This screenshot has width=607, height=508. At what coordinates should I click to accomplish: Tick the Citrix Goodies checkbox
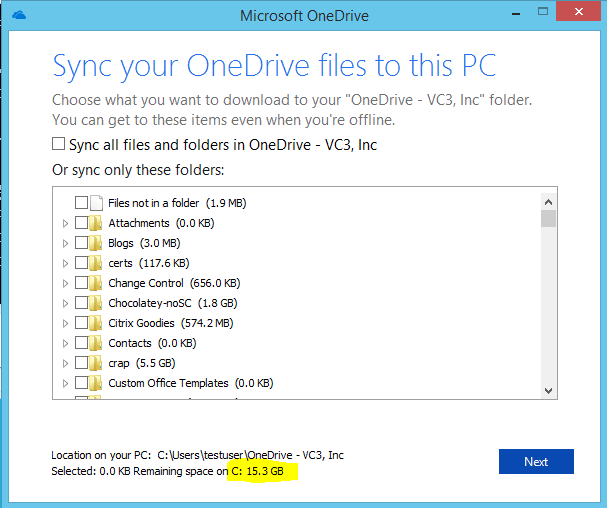click(81, 323)
